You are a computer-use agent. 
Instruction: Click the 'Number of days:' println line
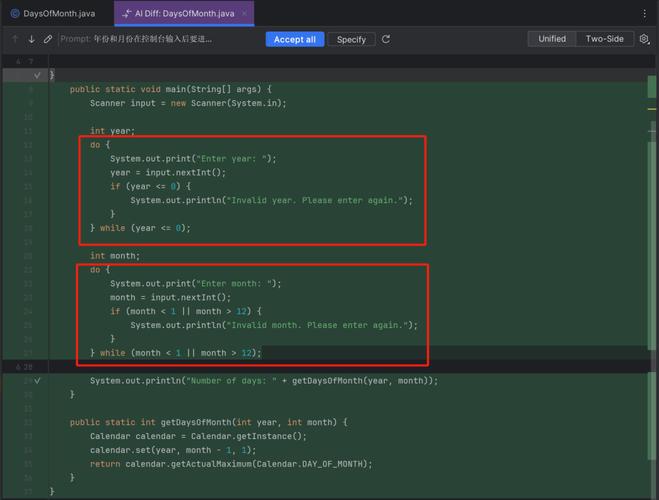(264, 381)
